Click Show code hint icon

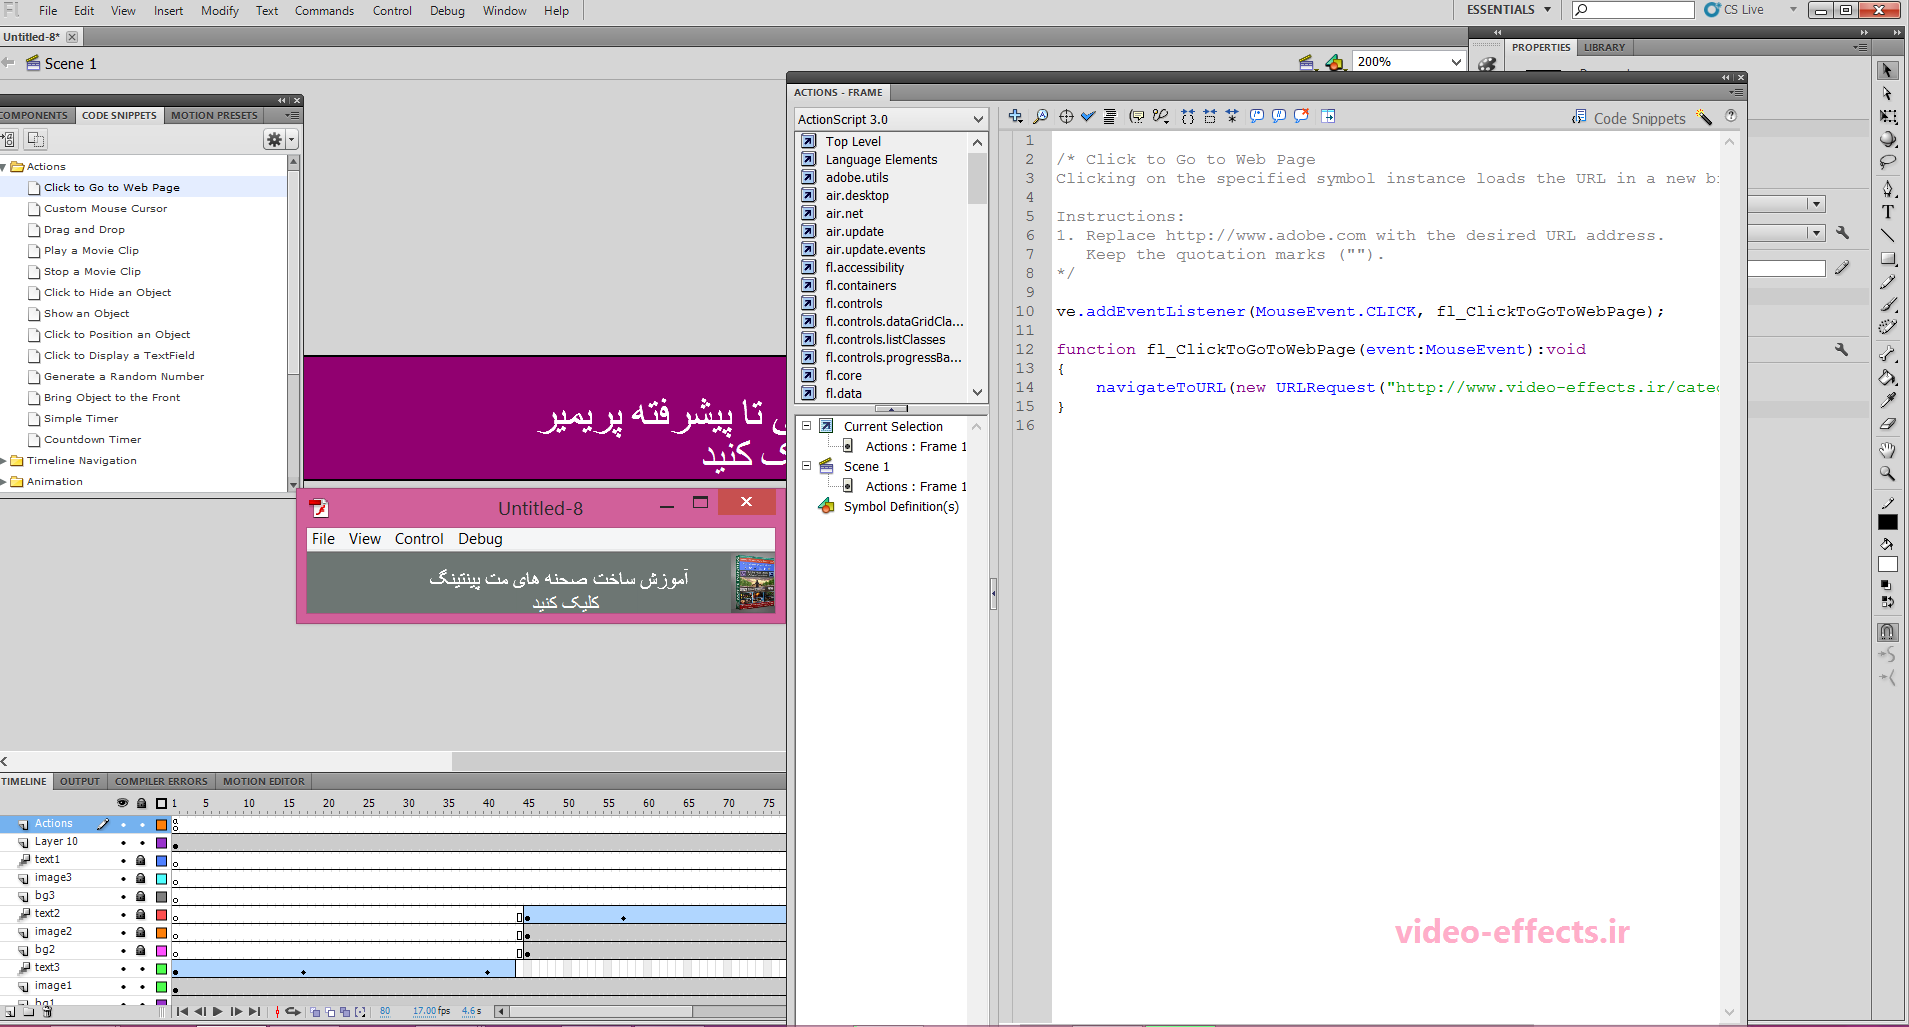(x=1137, y=116)
